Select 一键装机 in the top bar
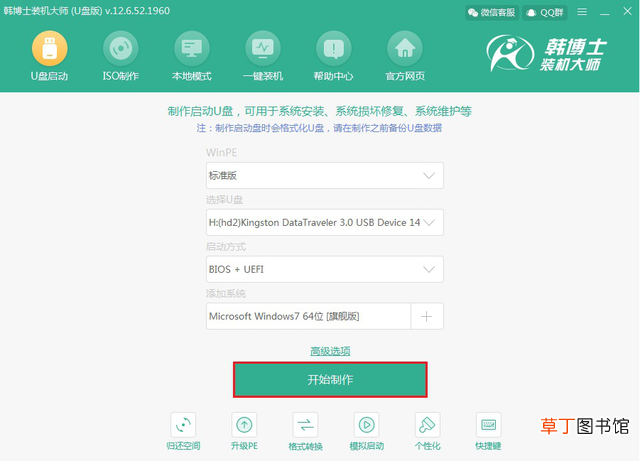Screen dimensions: 640x461 coord(263,56)
